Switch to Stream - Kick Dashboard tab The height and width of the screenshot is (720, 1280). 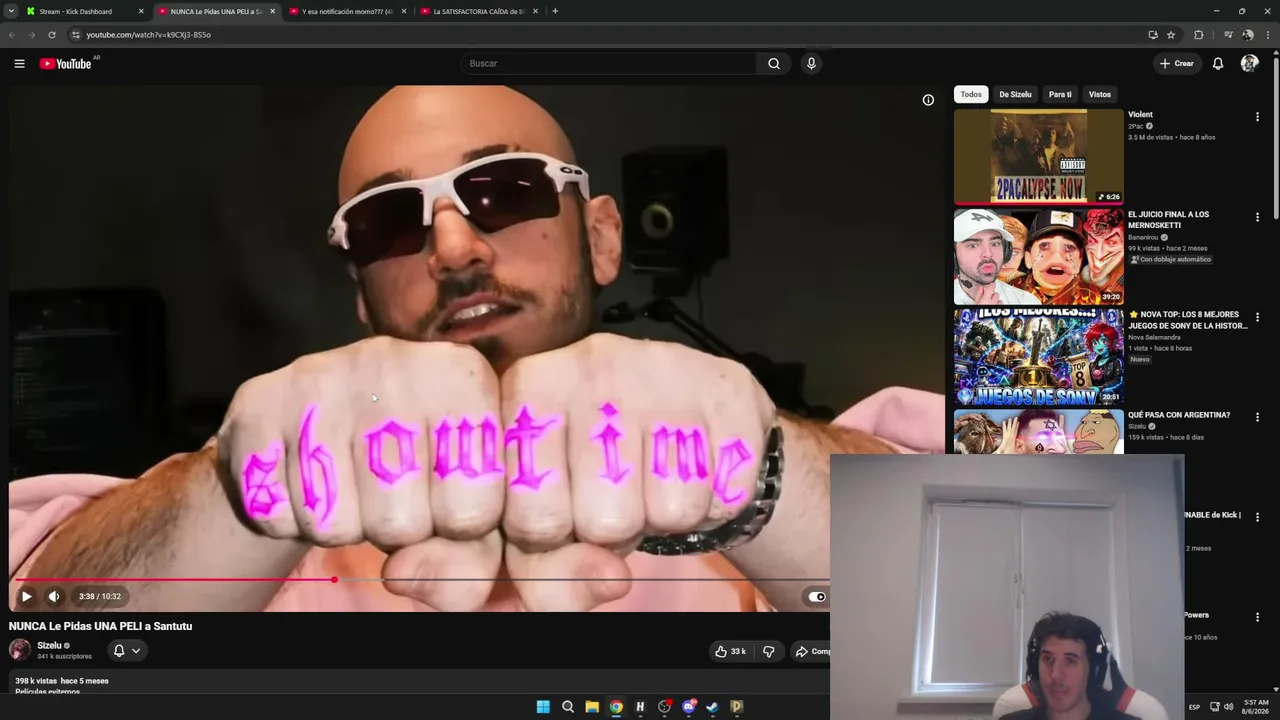click(x=85, y=11)
